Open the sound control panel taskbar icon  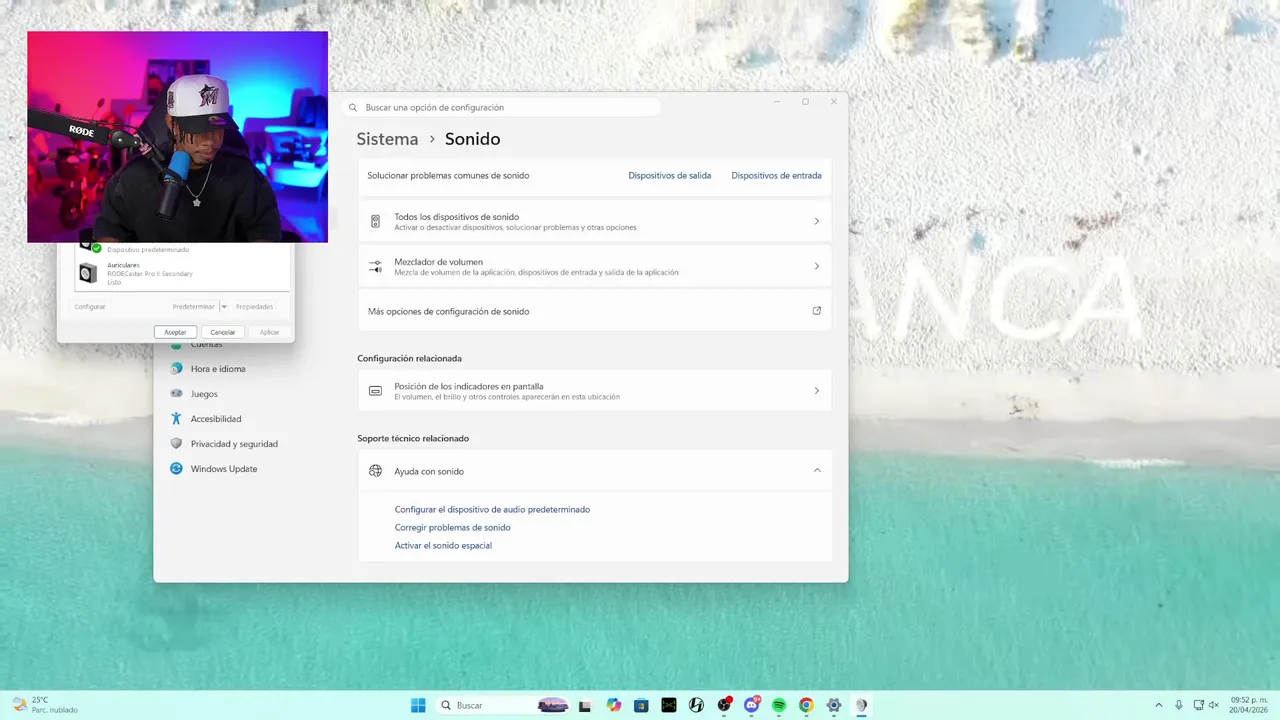tap(861, 705)
